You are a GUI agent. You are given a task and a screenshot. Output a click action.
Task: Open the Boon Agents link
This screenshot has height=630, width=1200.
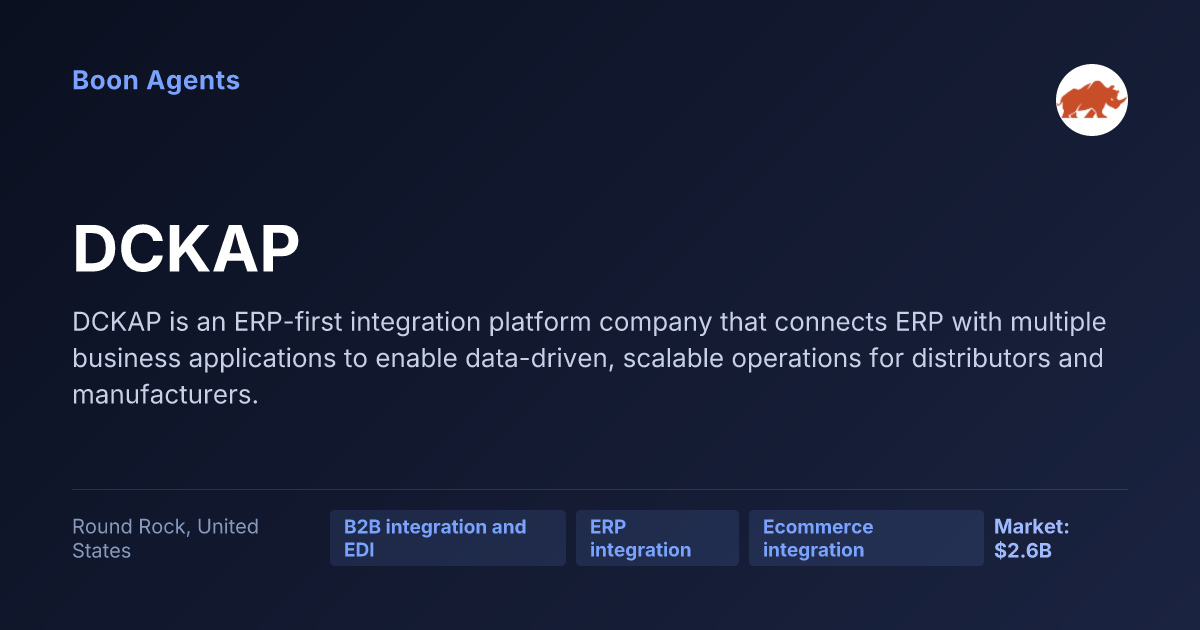156,81
